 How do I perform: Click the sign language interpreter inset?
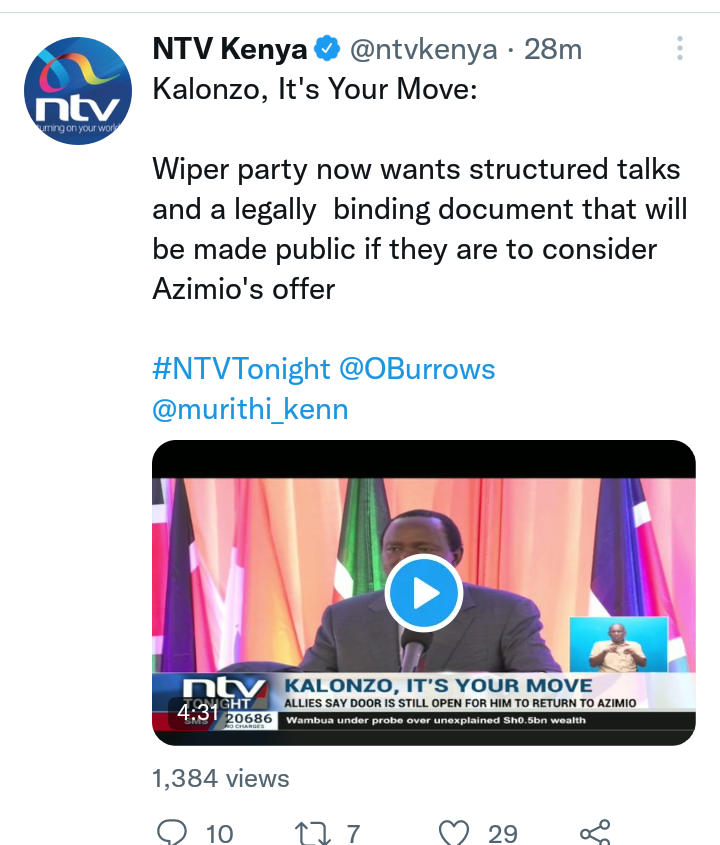point(619,645)
